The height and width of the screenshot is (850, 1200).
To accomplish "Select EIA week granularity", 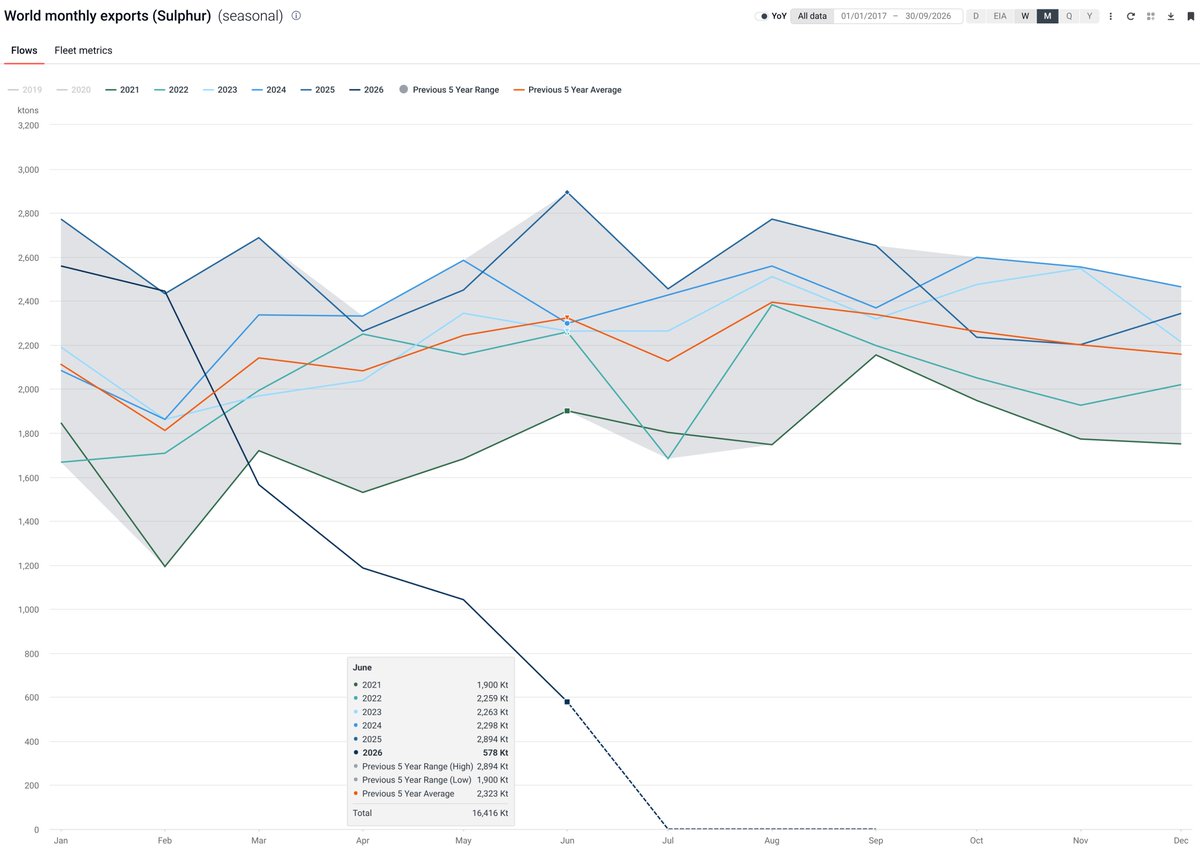I will click(1000, 16).
